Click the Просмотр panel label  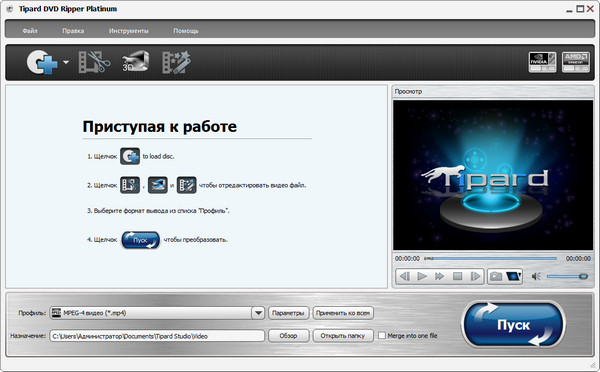(x=408, y=91)
